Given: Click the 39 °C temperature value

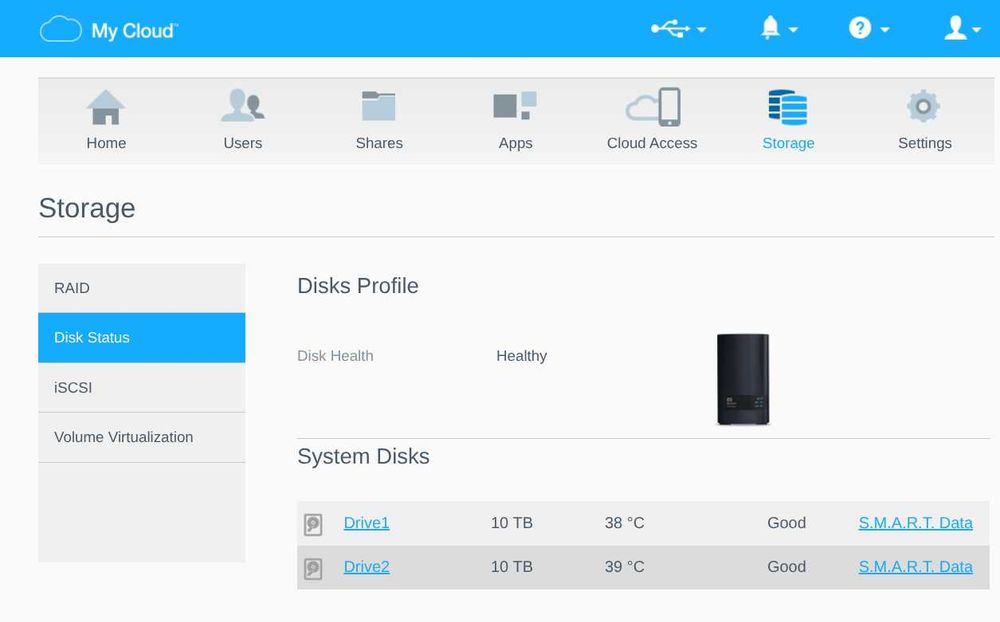Looking at the screenshot, I should (624, 566).
